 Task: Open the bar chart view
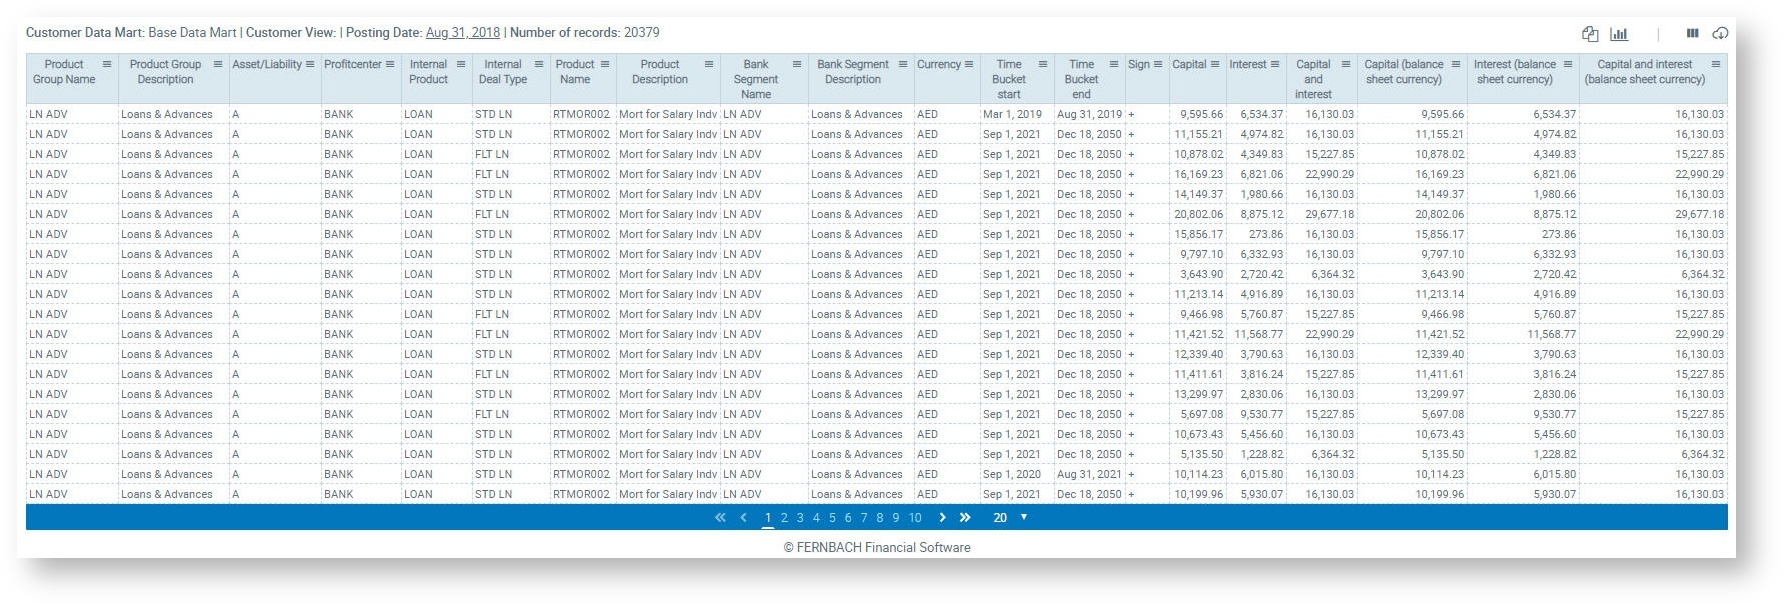1619,34
